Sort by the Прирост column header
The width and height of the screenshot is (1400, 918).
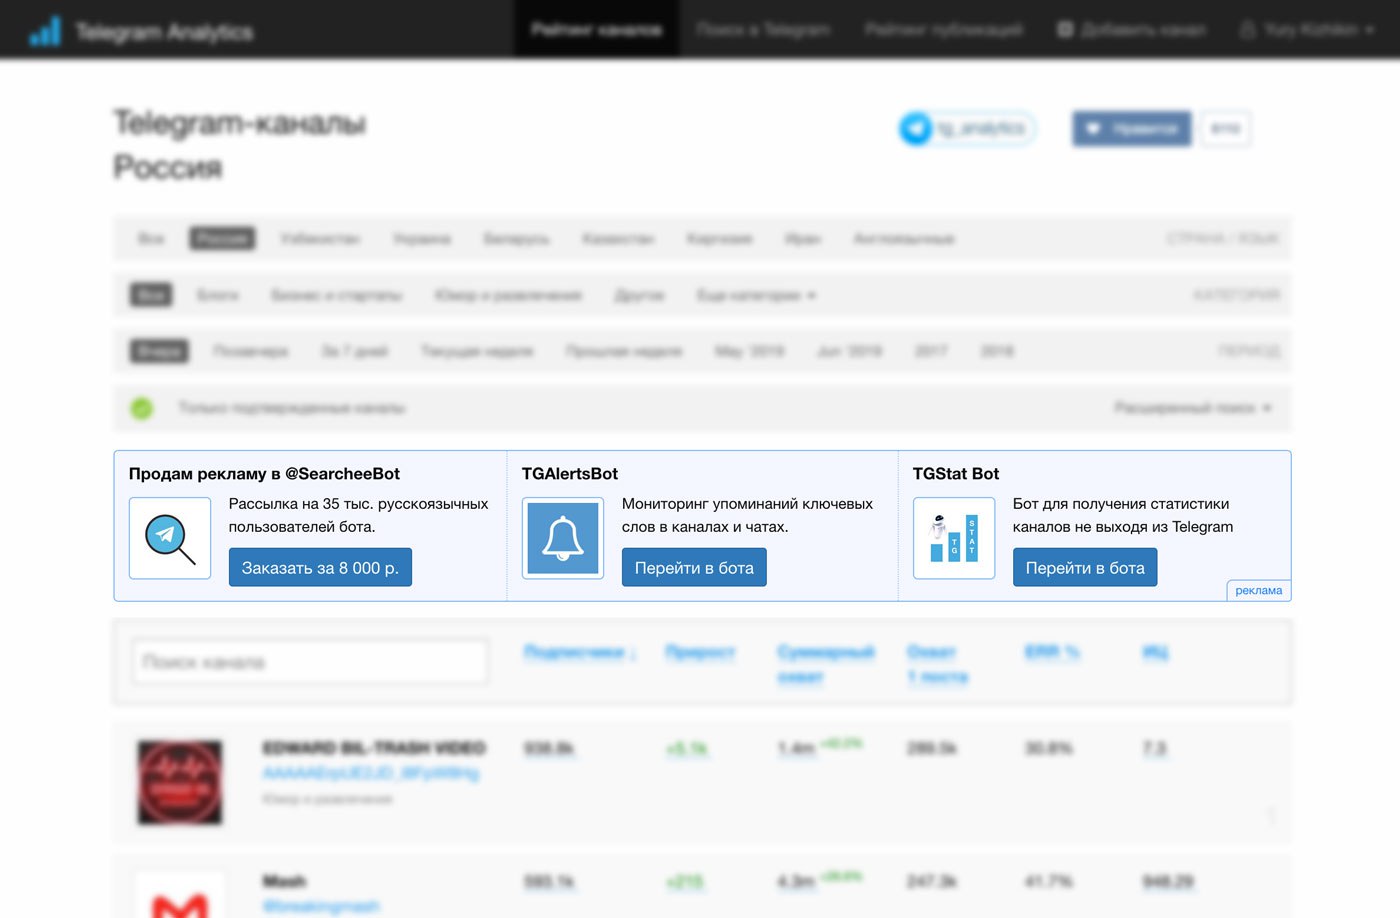tap(700, 652)
